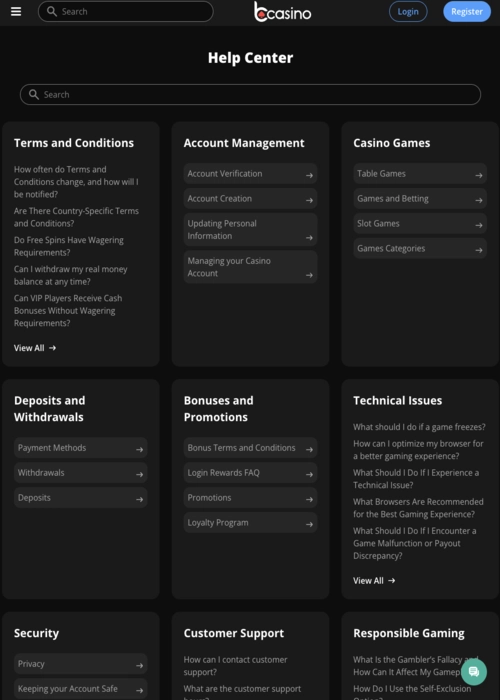Click the arrow beside Account Verification

309,175
